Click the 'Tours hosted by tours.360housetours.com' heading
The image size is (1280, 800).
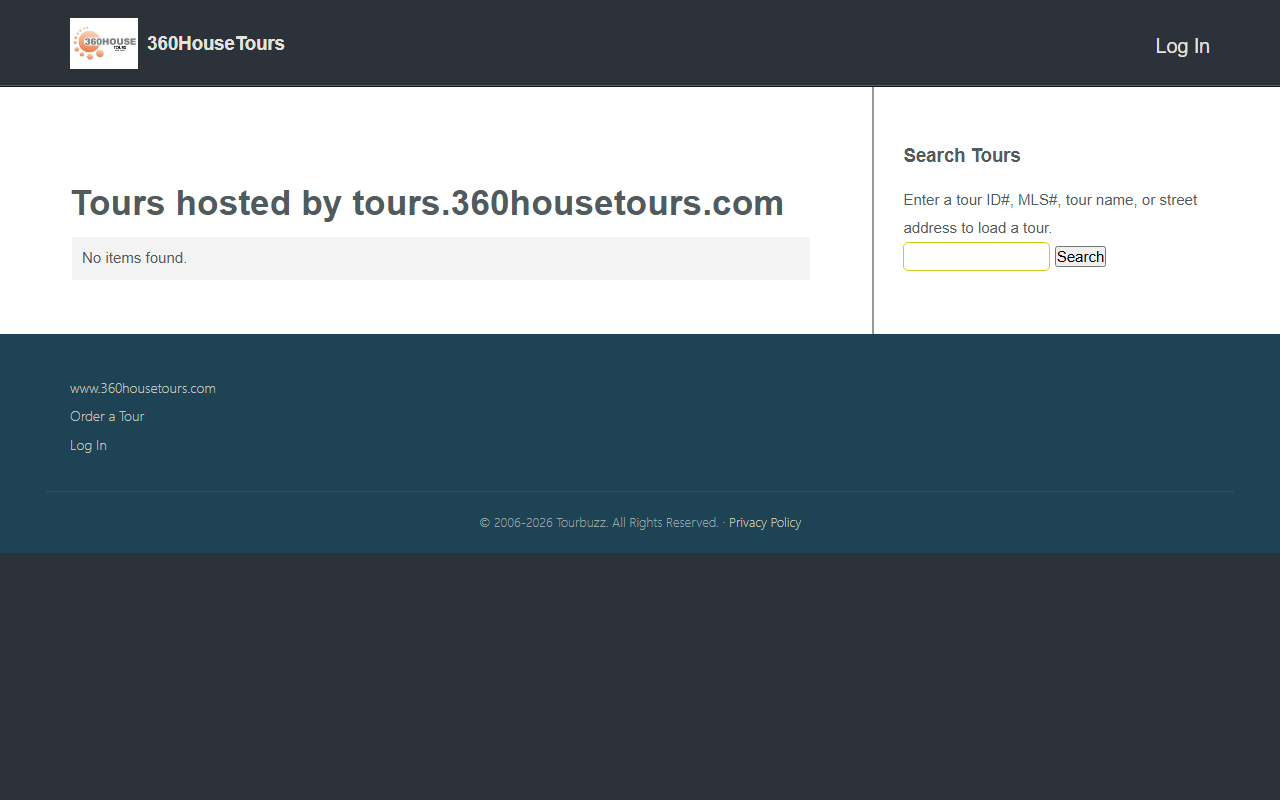pos(427,203)
